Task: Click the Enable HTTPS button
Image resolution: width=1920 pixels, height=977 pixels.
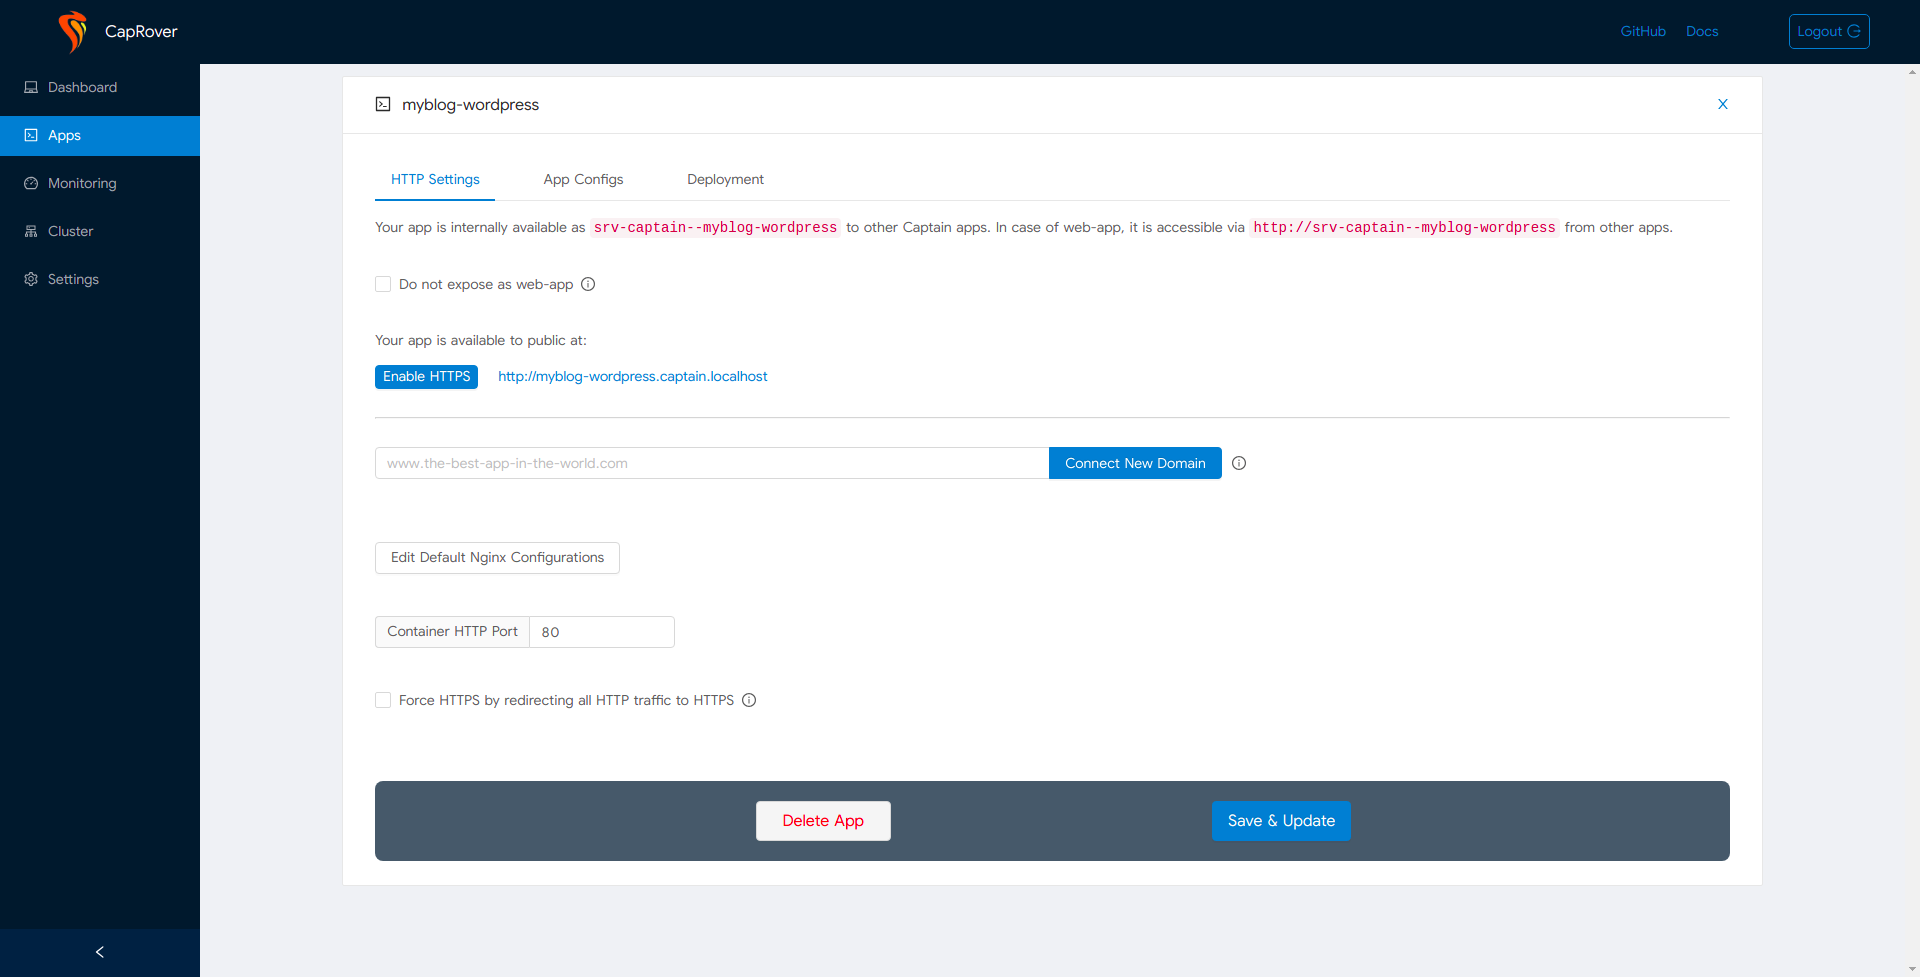Action: 425,377
